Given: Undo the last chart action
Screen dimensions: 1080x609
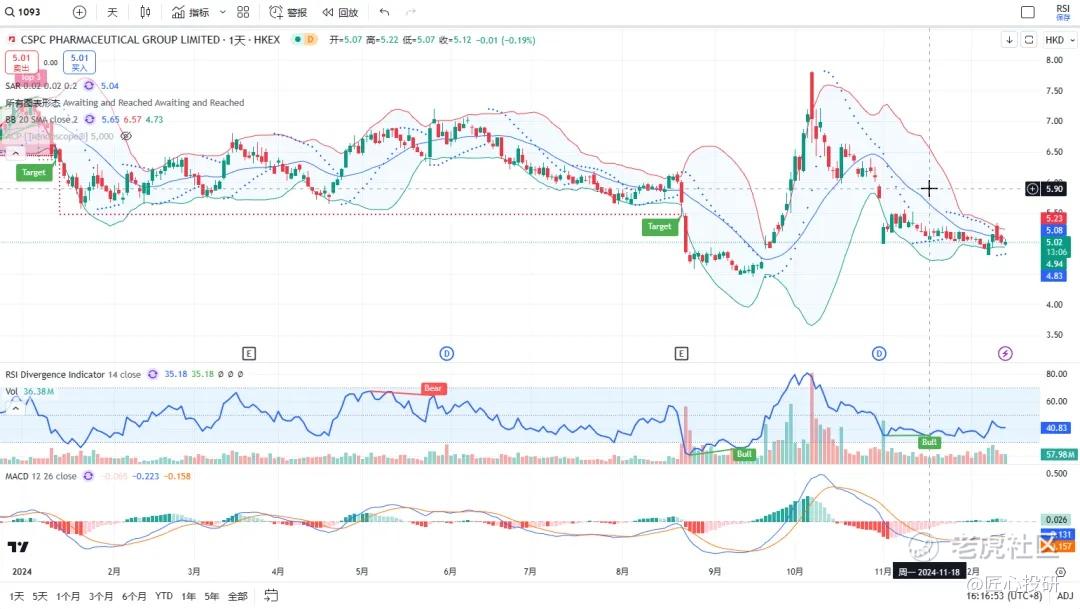Looking at the screenshot, I should click(x=384, y=12).
